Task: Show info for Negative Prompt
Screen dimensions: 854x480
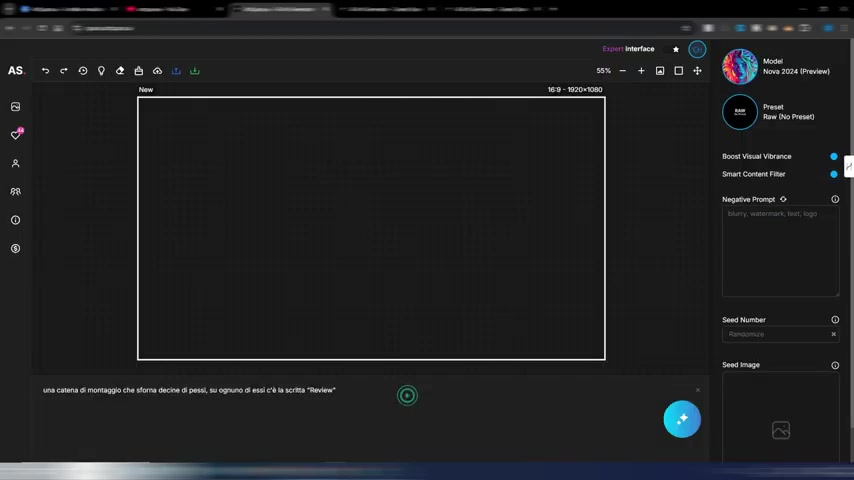Action: 835,199
